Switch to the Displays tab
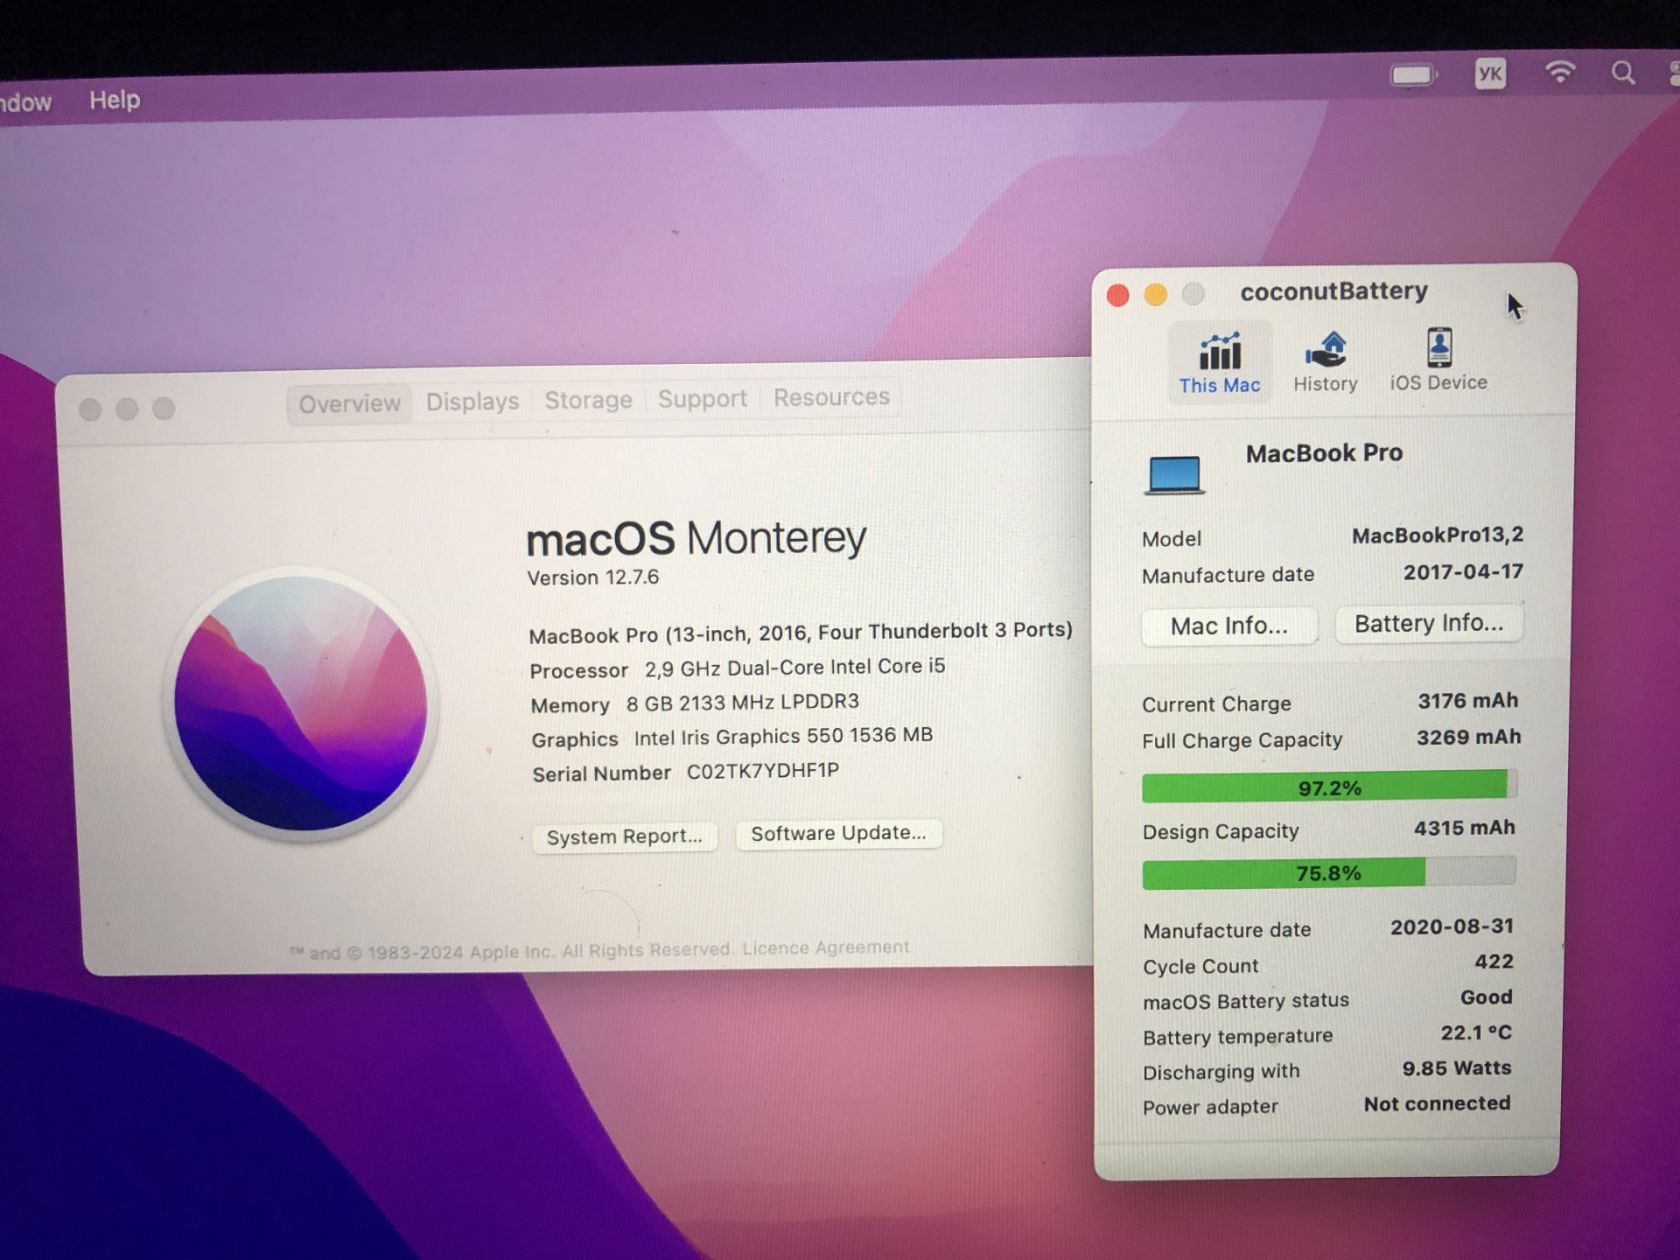1680x1260 pixels. pos(472,402)
